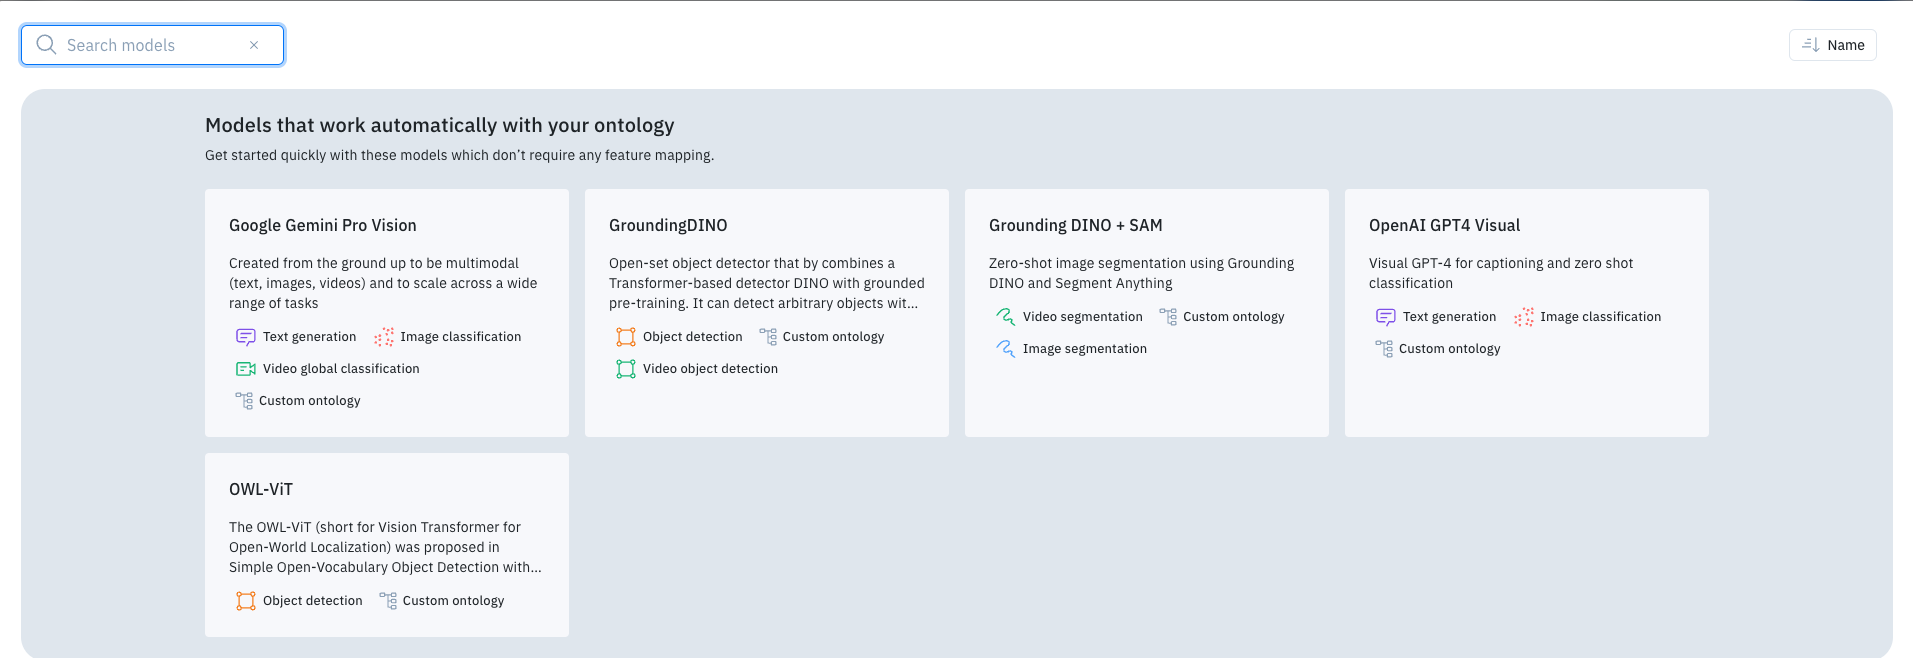1913x658 pixels.
Task: Click Custom ontology icon in OWL-ViT card
Action: coord(388,601)
